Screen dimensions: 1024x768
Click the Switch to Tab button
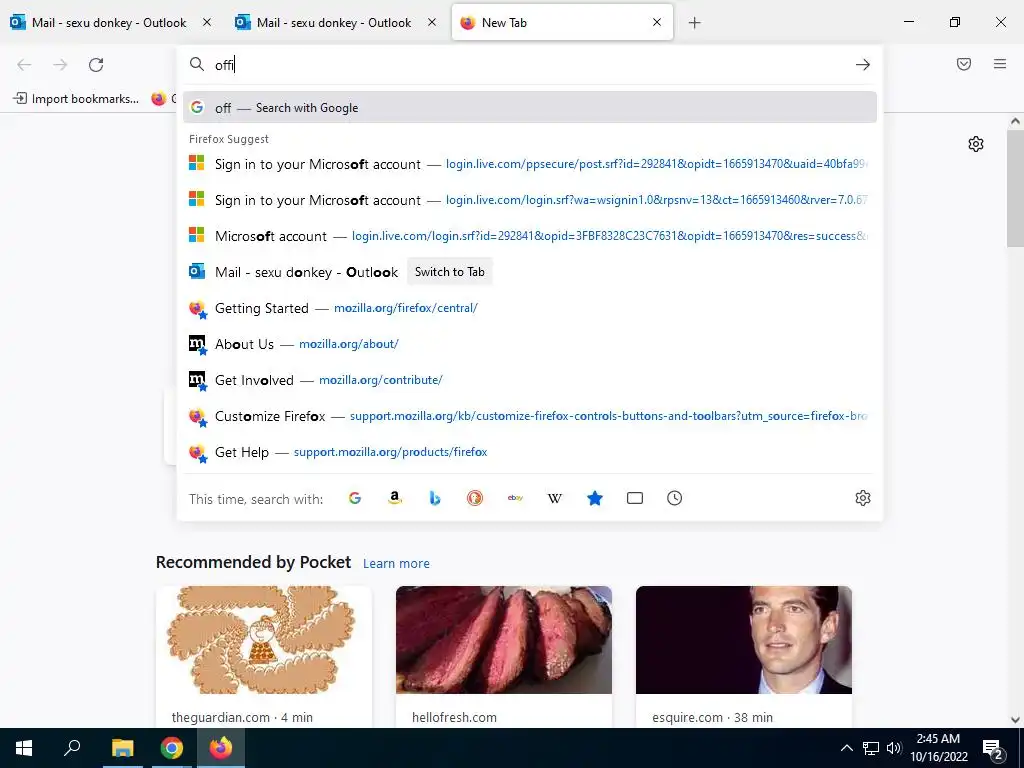click(449, 272)
